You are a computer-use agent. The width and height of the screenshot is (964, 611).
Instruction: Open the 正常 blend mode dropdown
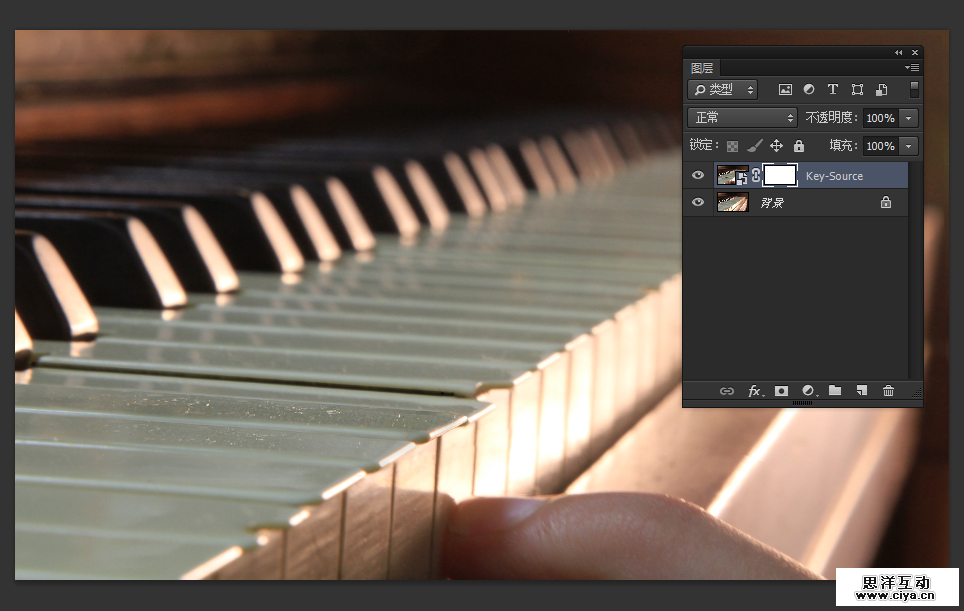tap(742, 118)
